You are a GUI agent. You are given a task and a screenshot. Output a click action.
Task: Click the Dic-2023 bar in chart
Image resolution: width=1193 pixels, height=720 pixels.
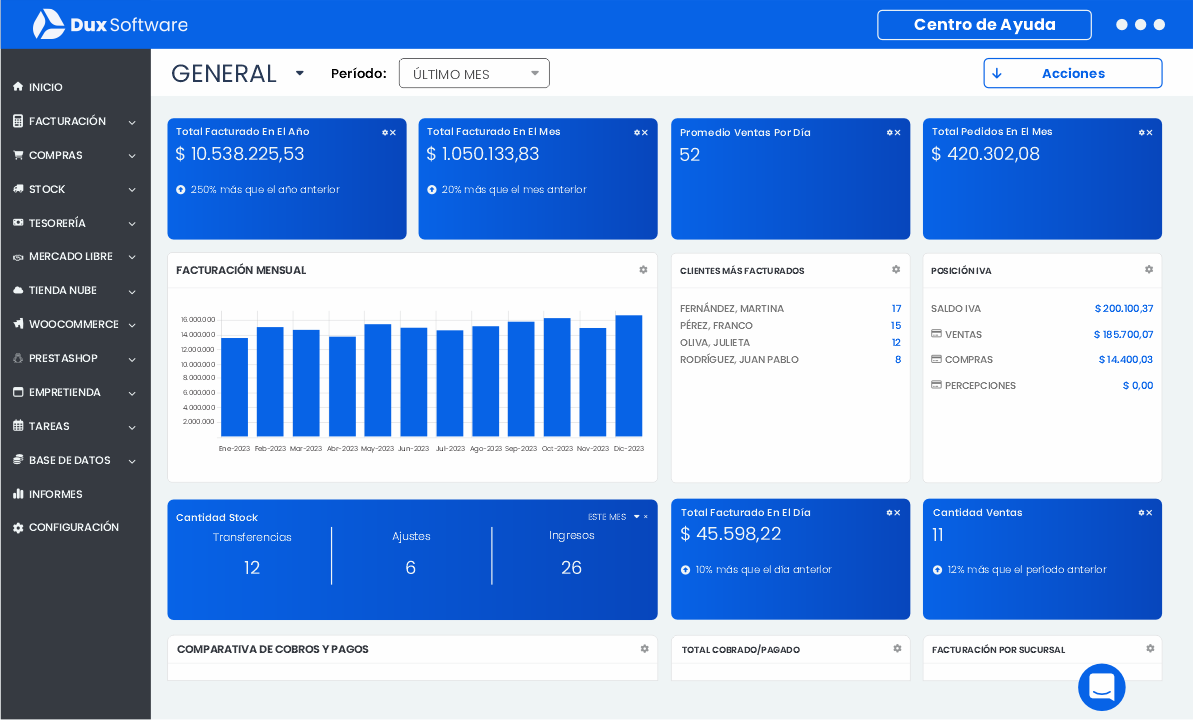tap(628, 376)
